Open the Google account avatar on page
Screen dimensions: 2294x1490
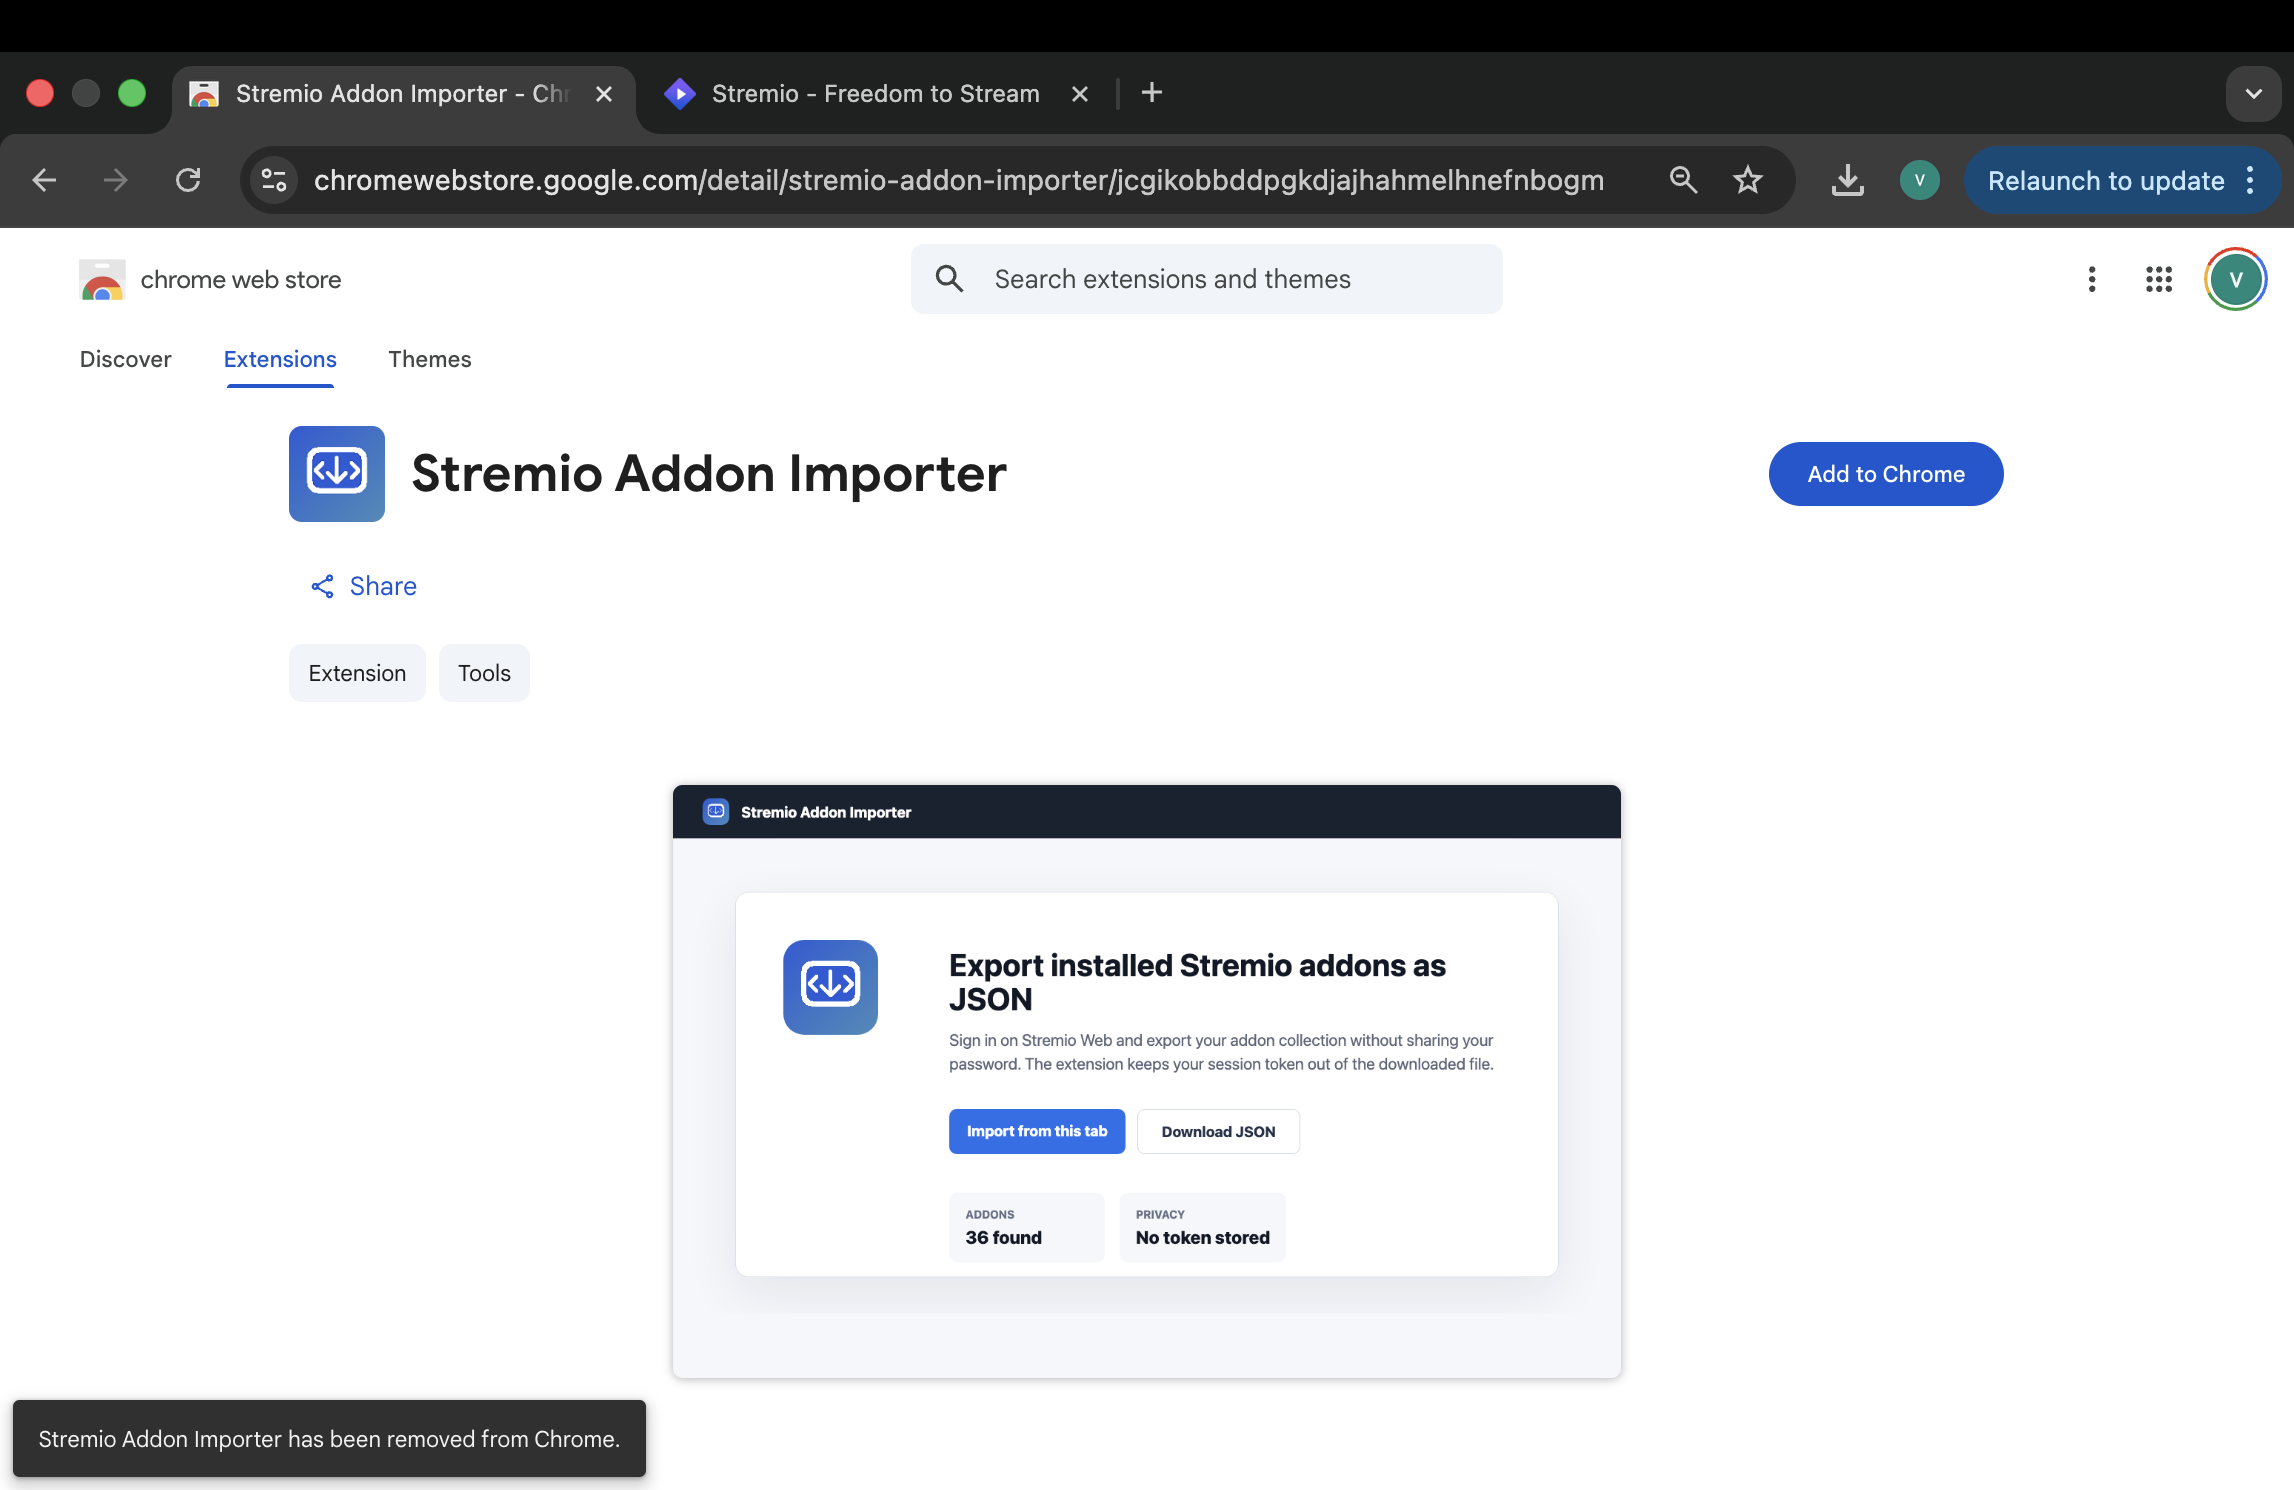2236,279
